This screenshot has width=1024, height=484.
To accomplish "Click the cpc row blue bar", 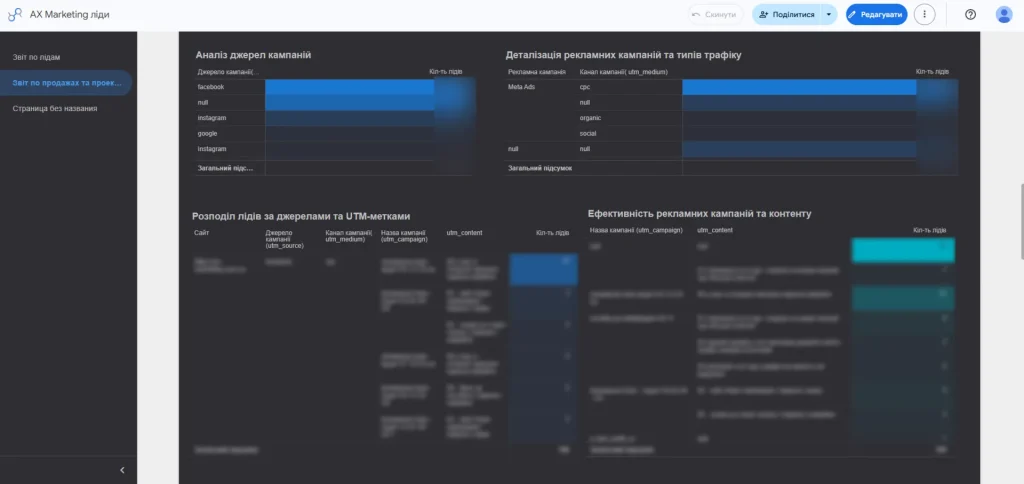I will [x=799, y=87].
